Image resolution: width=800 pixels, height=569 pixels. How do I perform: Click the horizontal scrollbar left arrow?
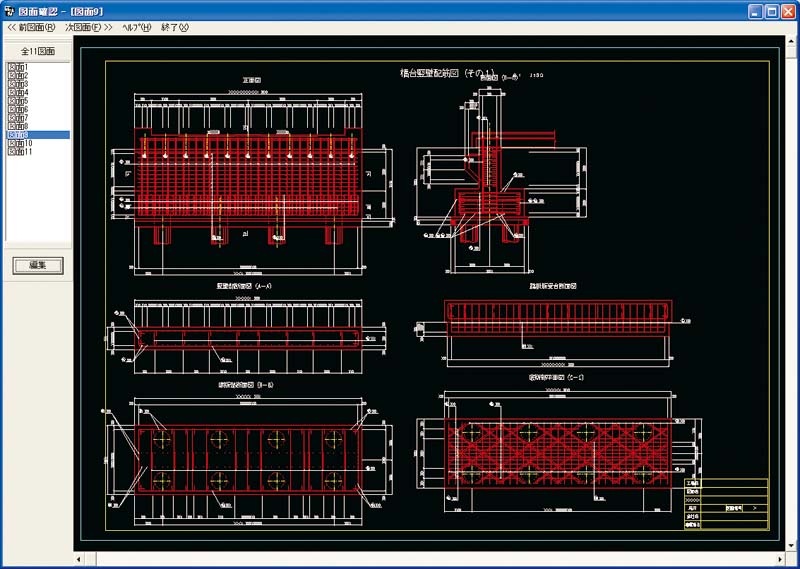tap(79, 559)
